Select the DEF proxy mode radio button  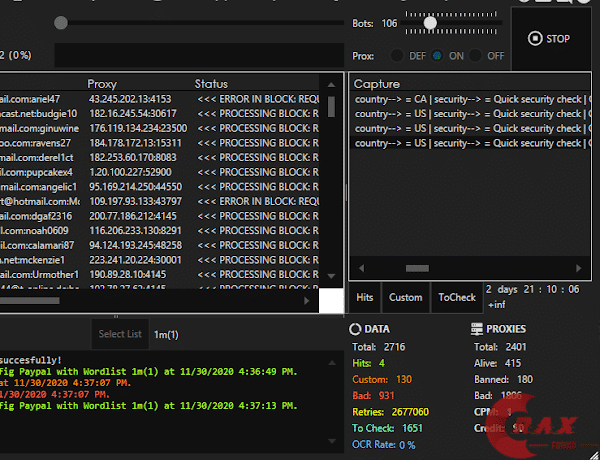[x=397, y=56]
